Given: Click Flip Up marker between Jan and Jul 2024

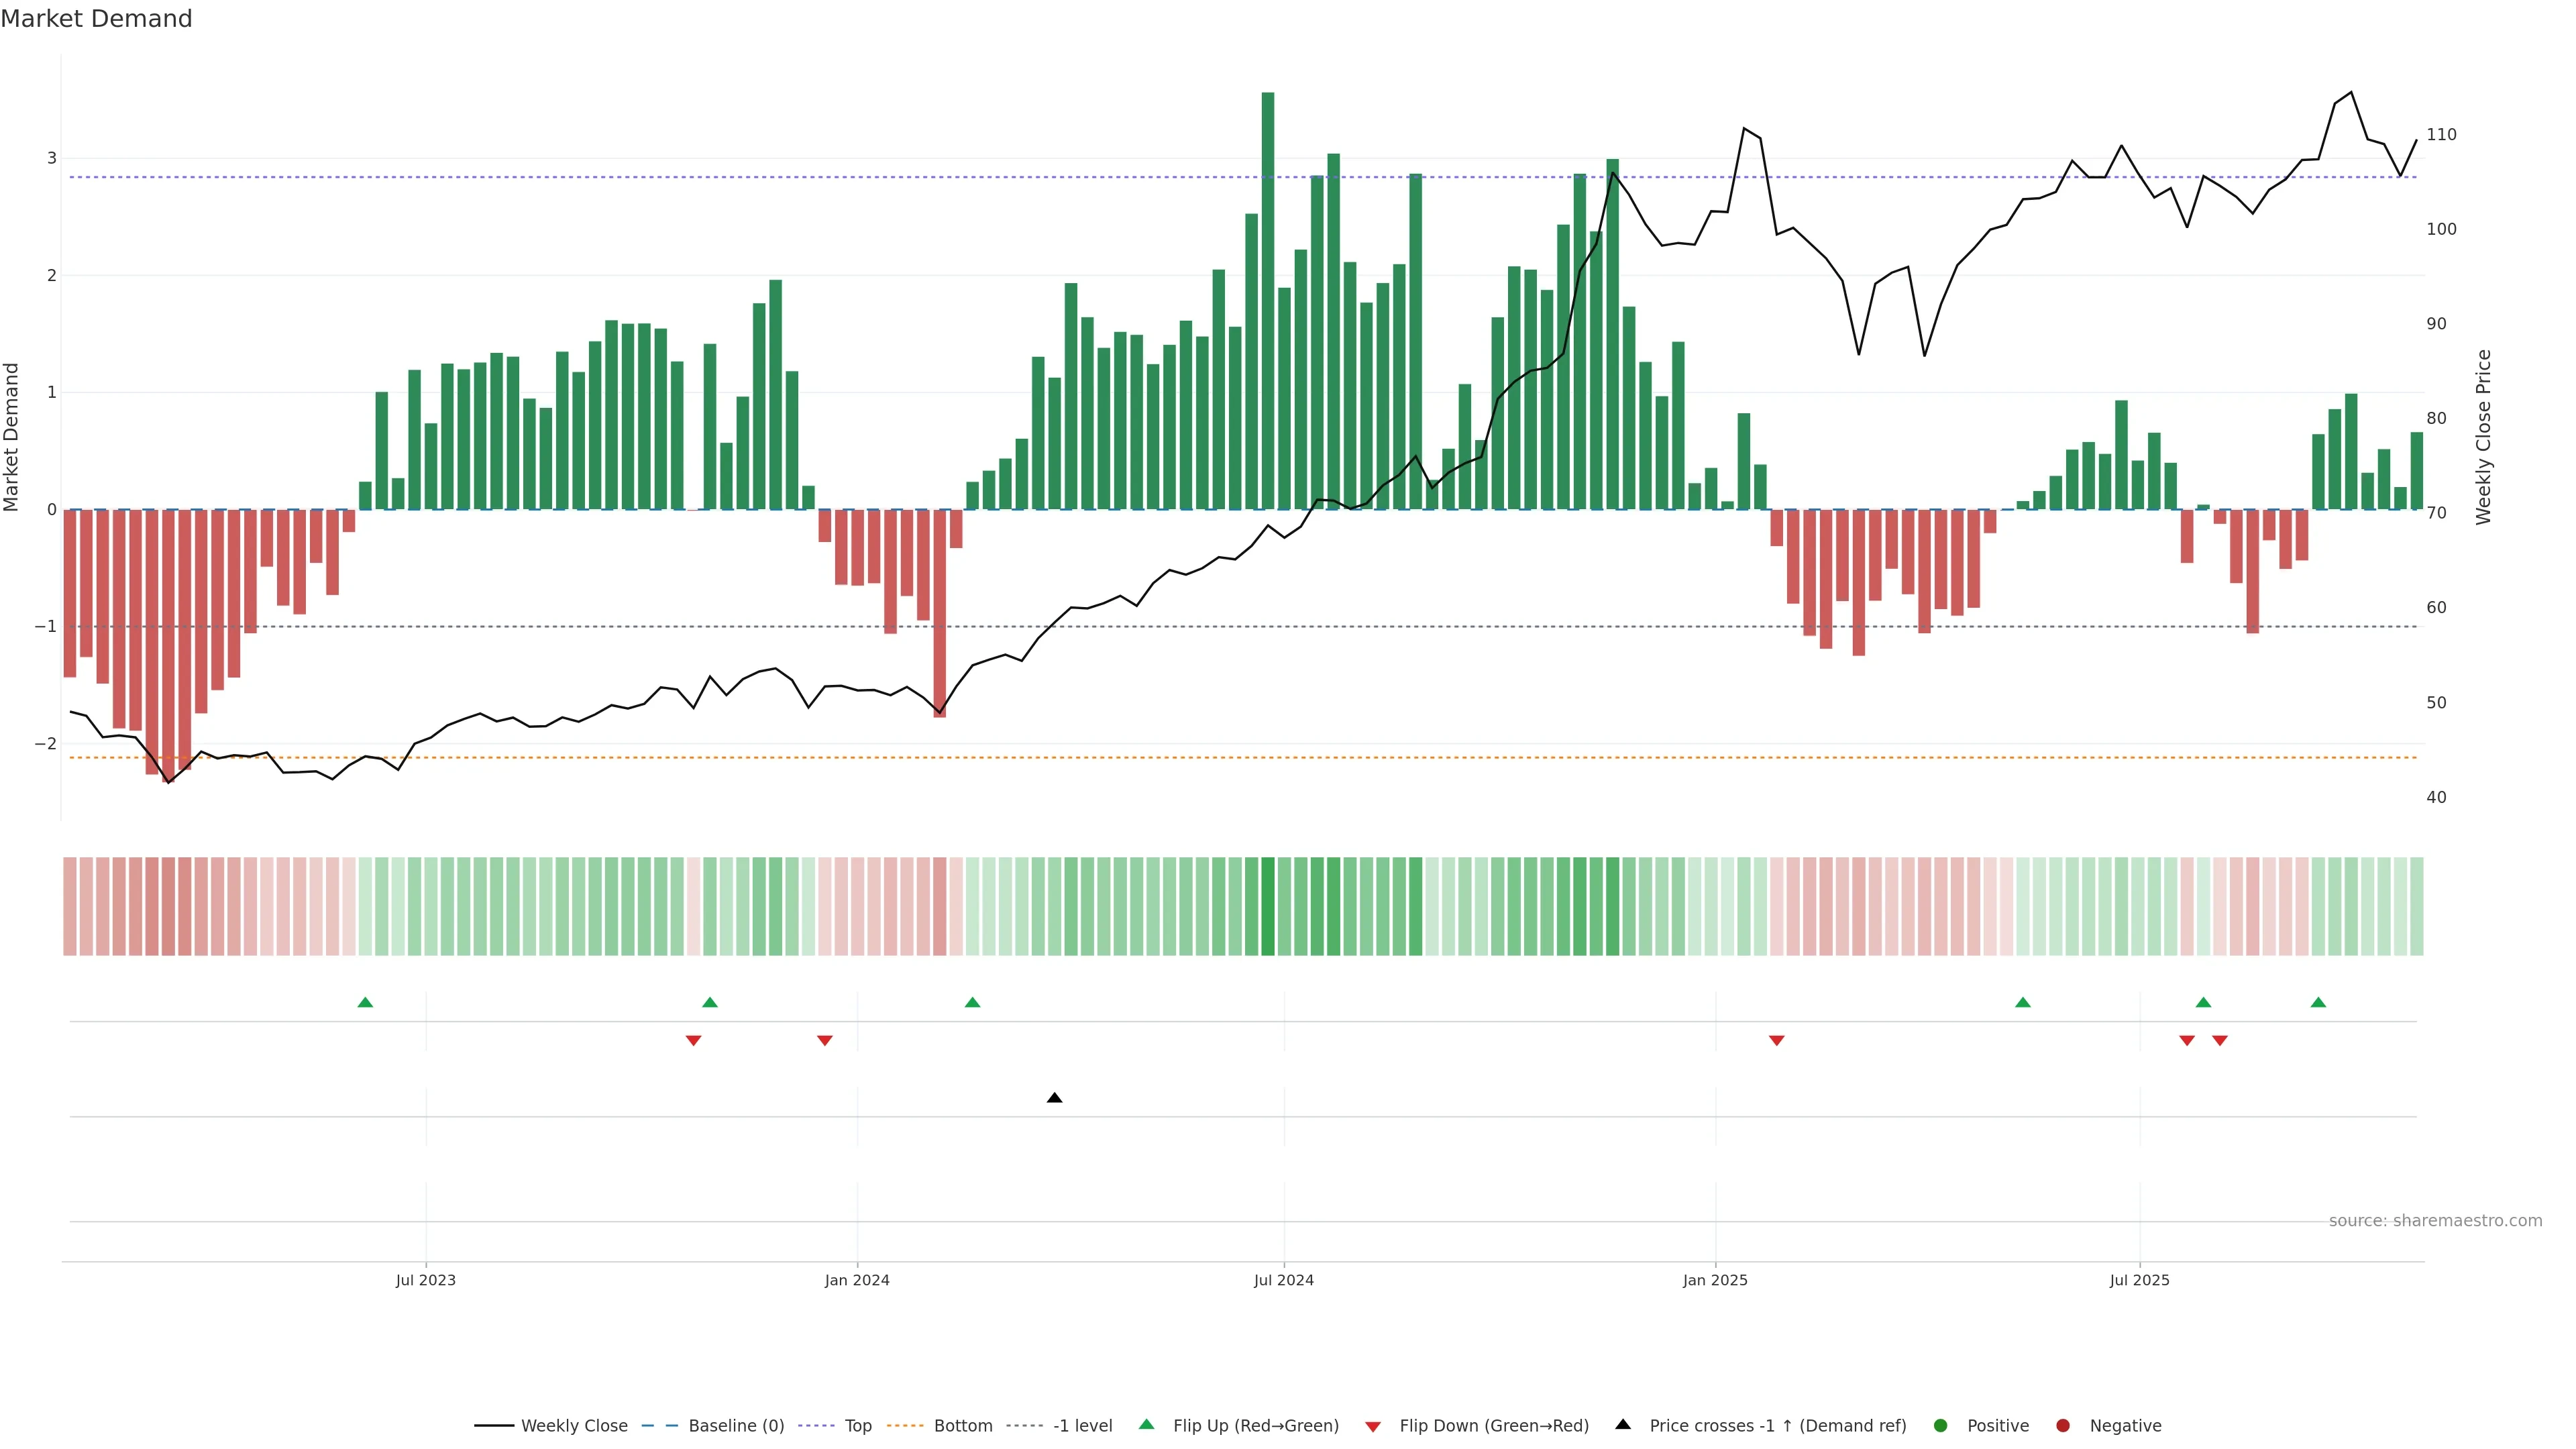Looking at the screenshot, I should (972, 1003).
